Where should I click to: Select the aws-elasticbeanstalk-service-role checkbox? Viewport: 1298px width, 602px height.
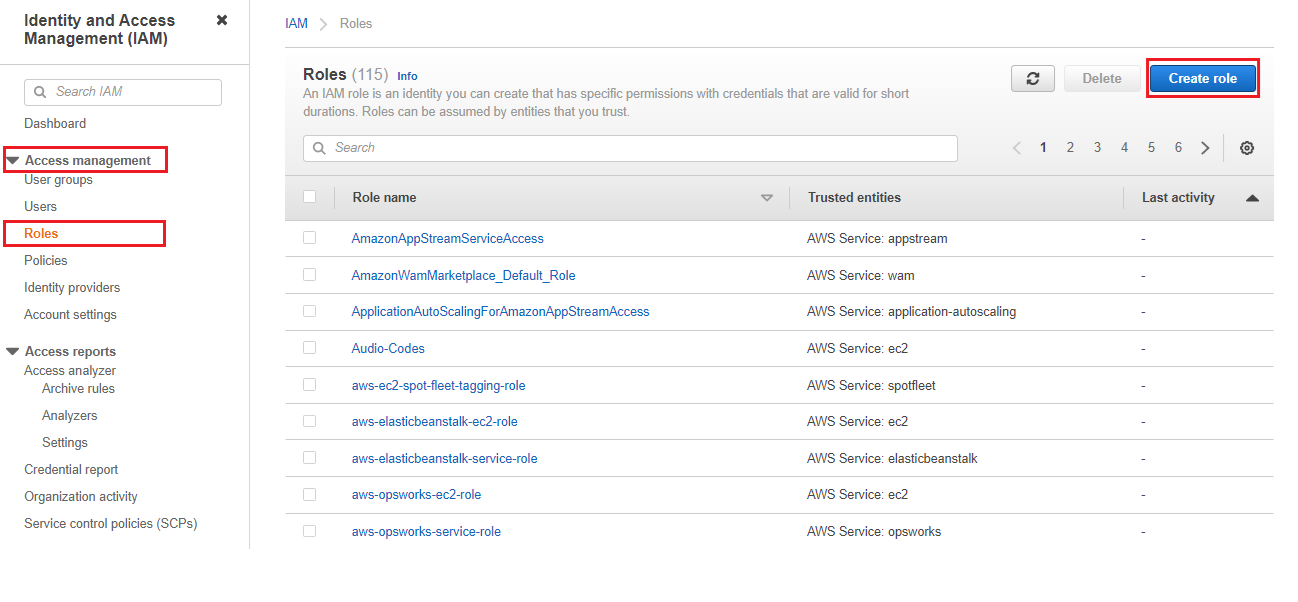pos(310,457)
